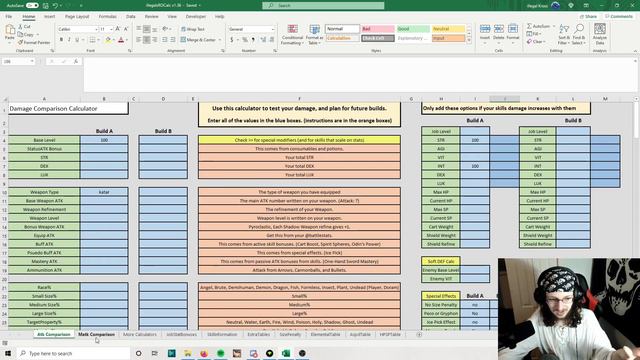Open Format as Table gallery
The width and height of the screenshot is (640, 360).
click(314, 35)
